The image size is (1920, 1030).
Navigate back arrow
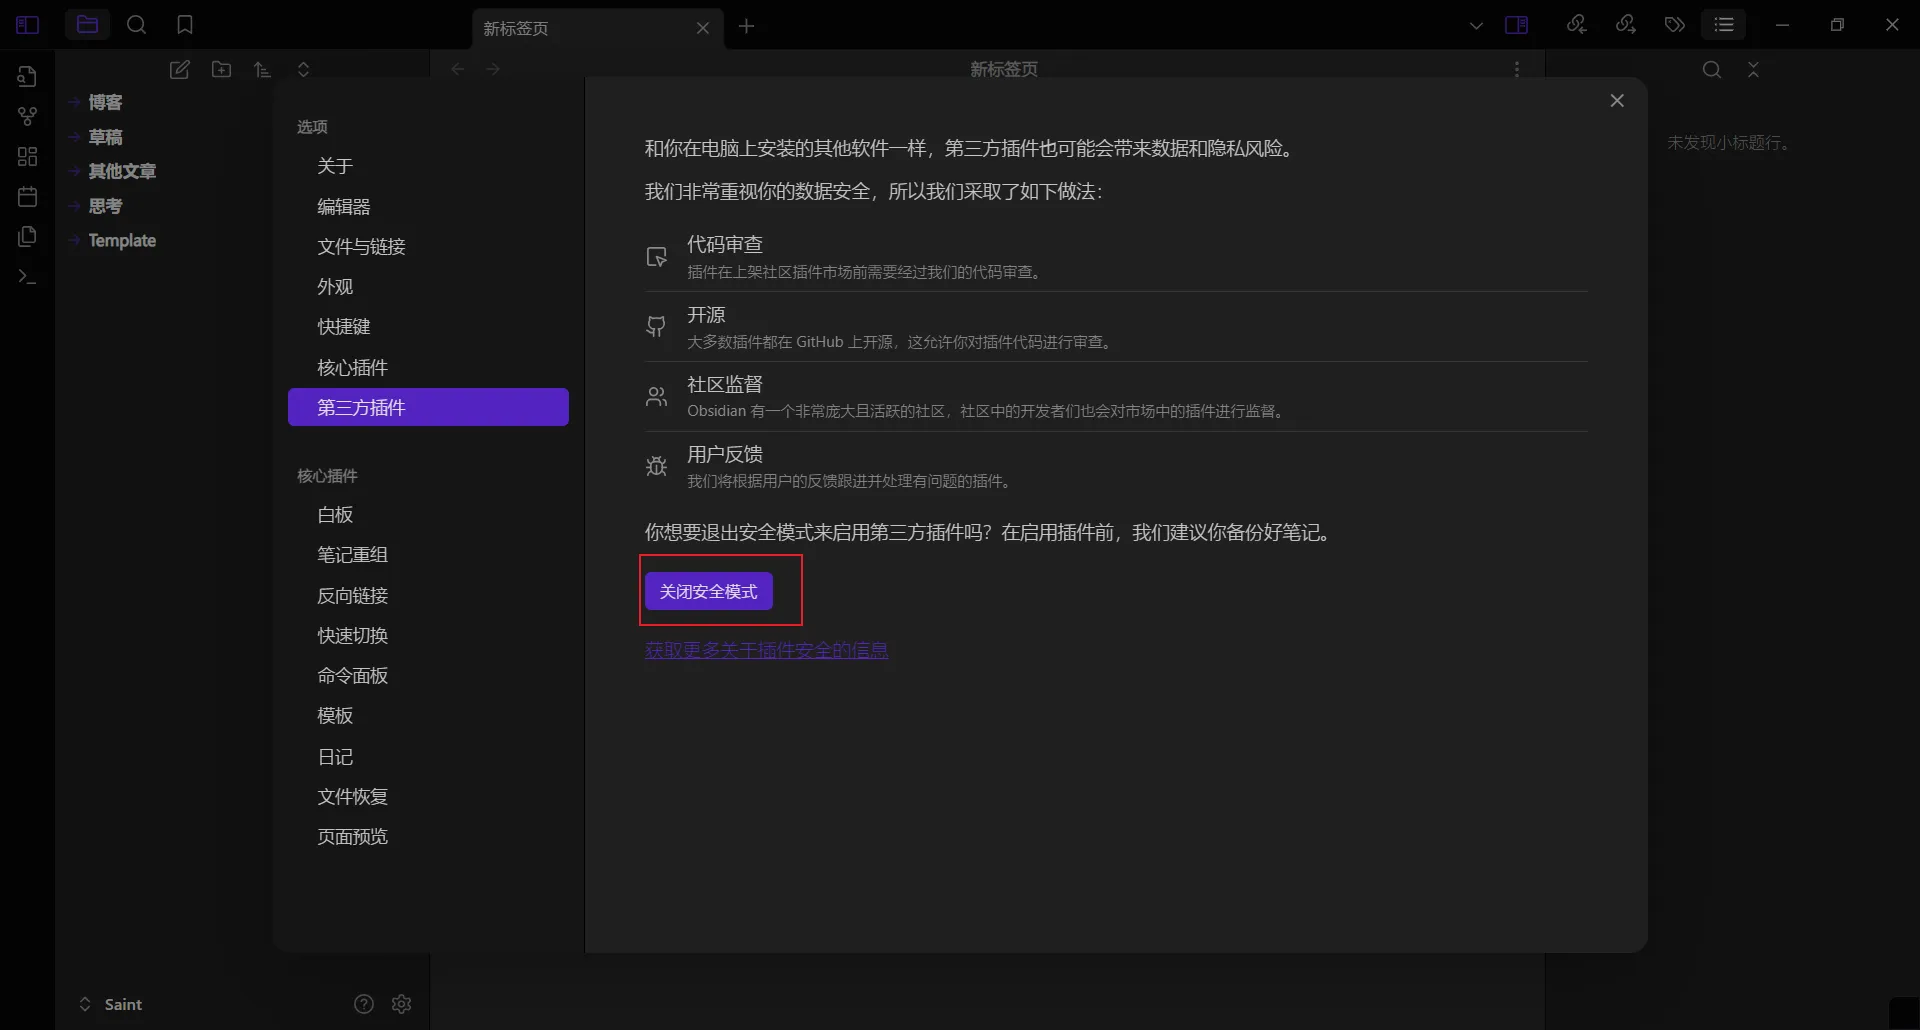coord(458,69)
